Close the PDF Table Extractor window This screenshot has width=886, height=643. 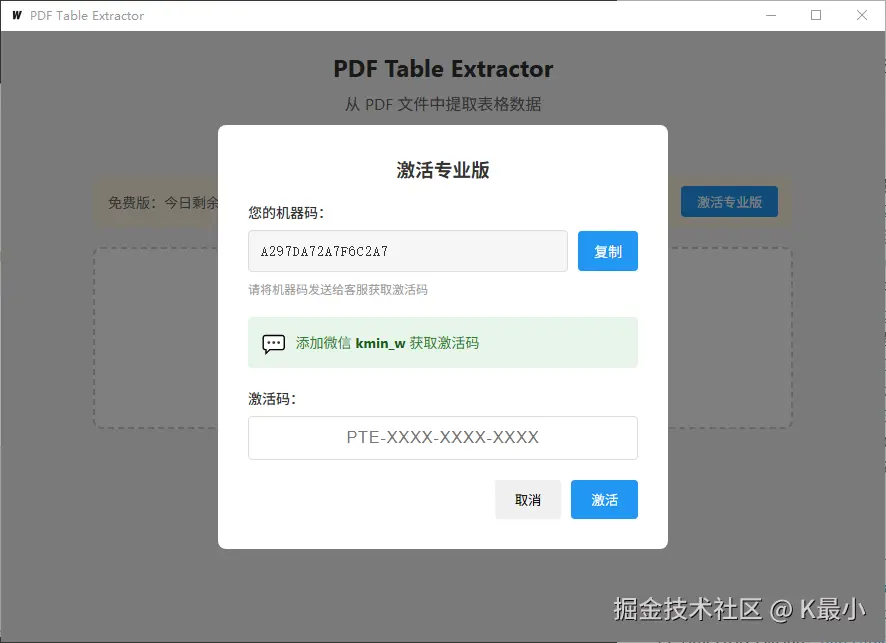point(862,15)
